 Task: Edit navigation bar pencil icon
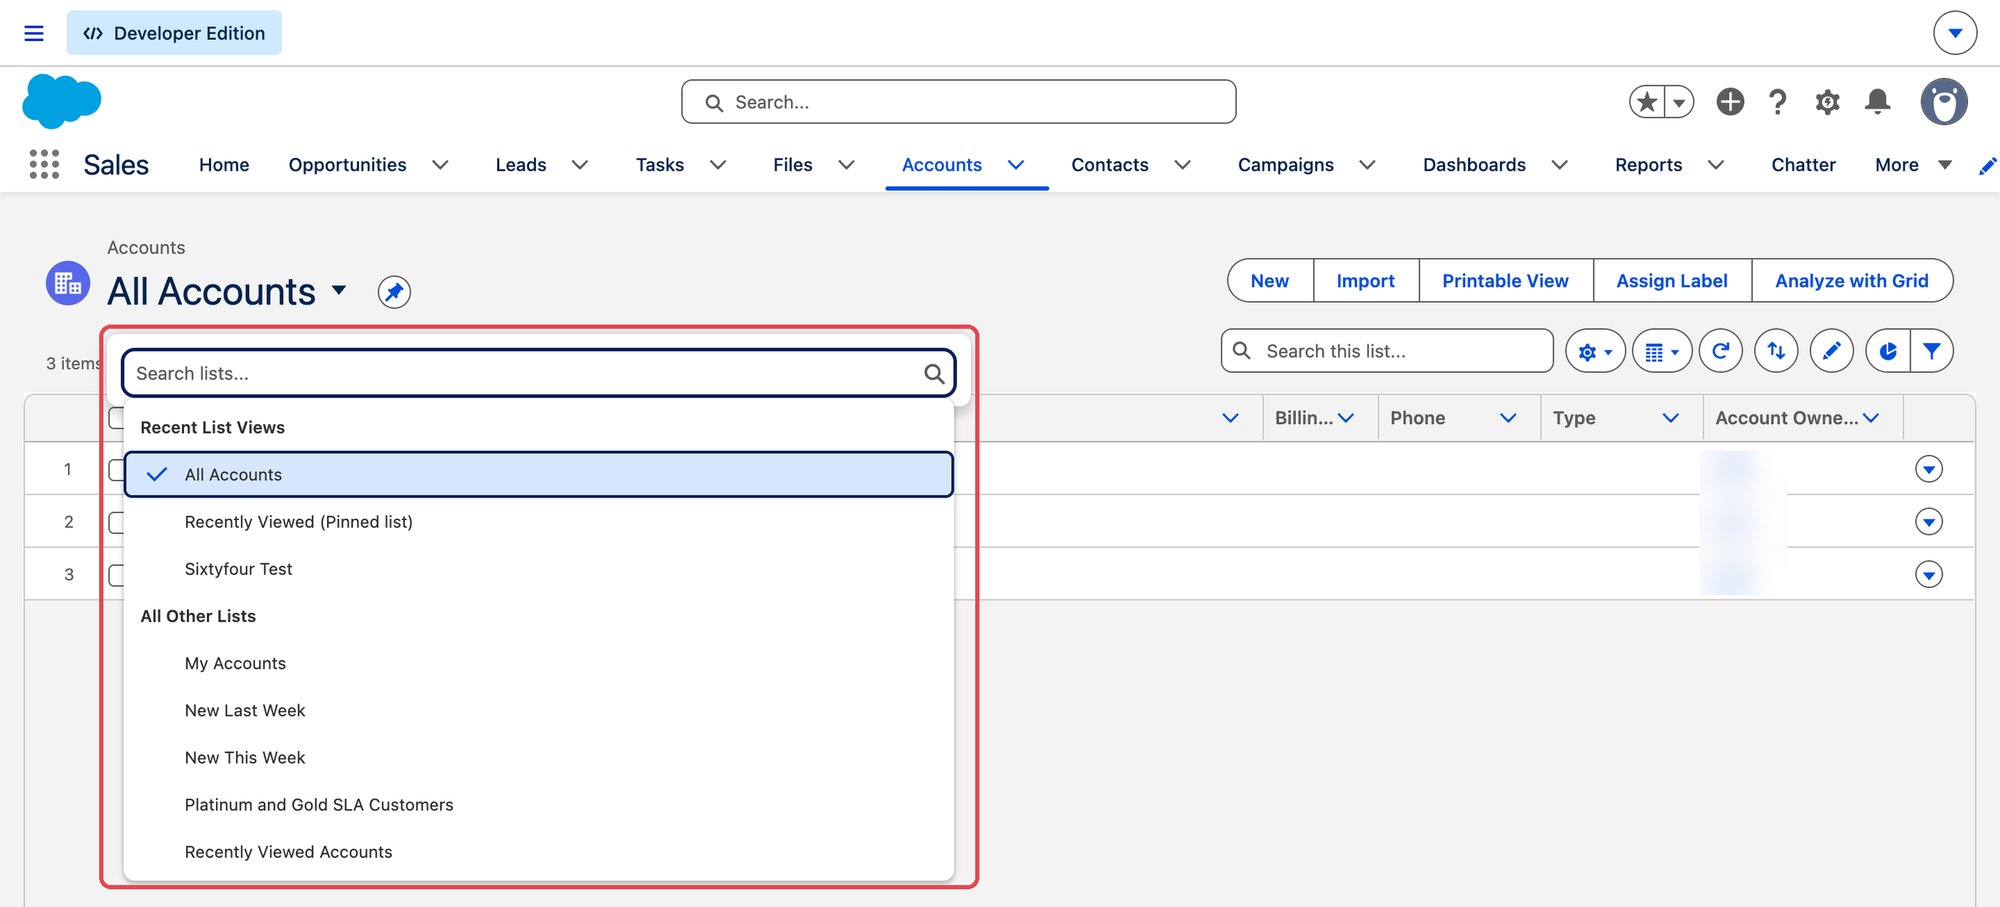[1988, 165]
